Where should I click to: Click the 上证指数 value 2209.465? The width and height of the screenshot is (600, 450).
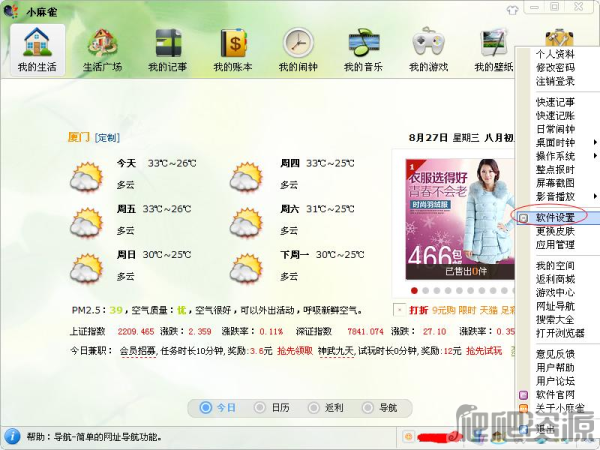[x=136, y=331]
